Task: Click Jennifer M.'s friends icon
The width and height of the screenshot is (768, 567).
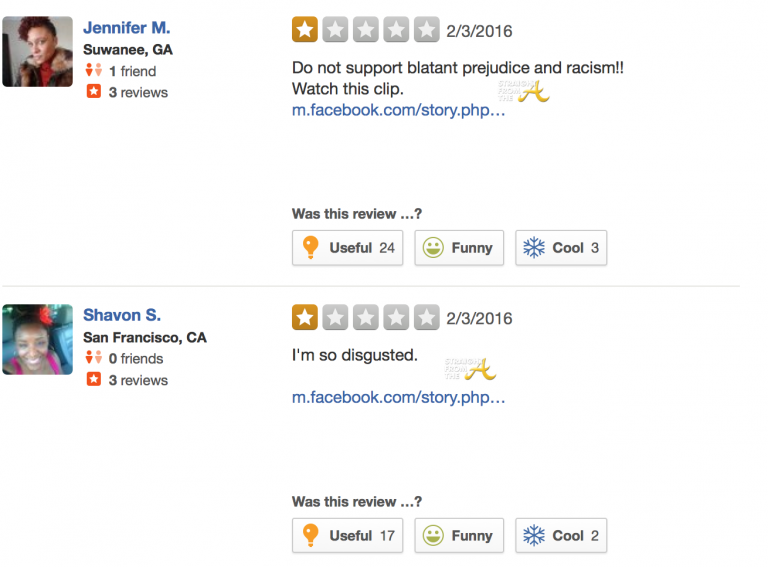Action: point(93,71)
